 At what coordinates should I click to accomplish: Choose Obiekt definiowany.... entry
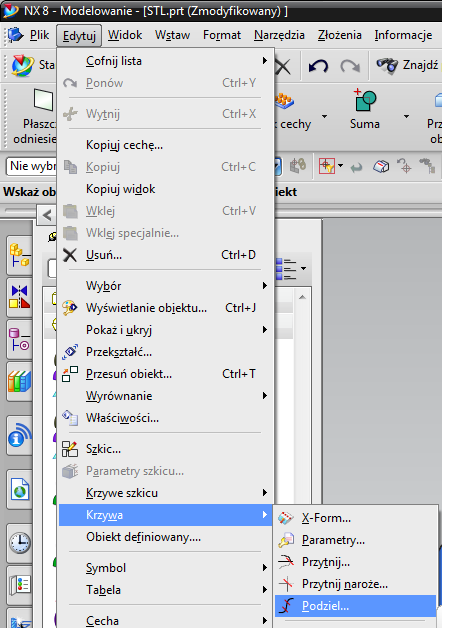click(166, 537)
